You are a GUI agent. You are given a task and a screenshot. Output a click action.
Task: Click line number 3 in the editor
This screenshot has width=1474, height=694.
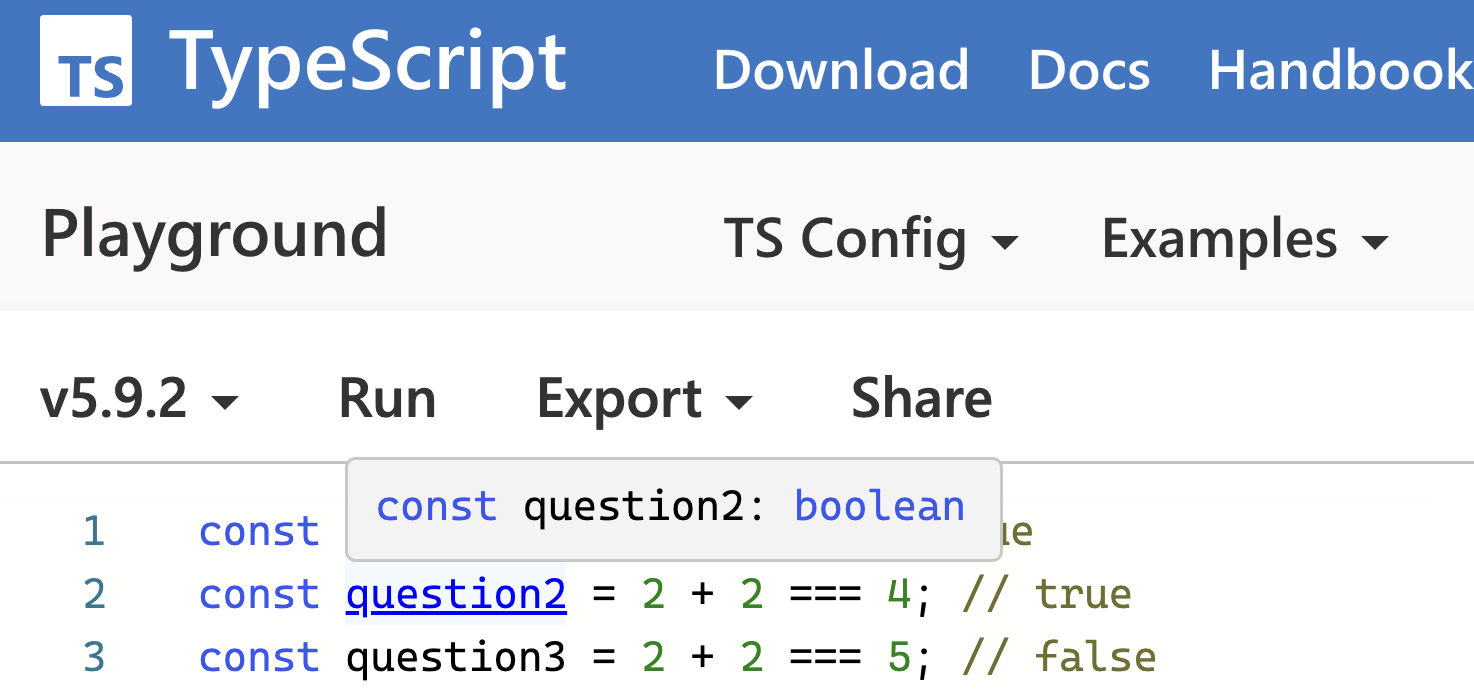point(93,656)
